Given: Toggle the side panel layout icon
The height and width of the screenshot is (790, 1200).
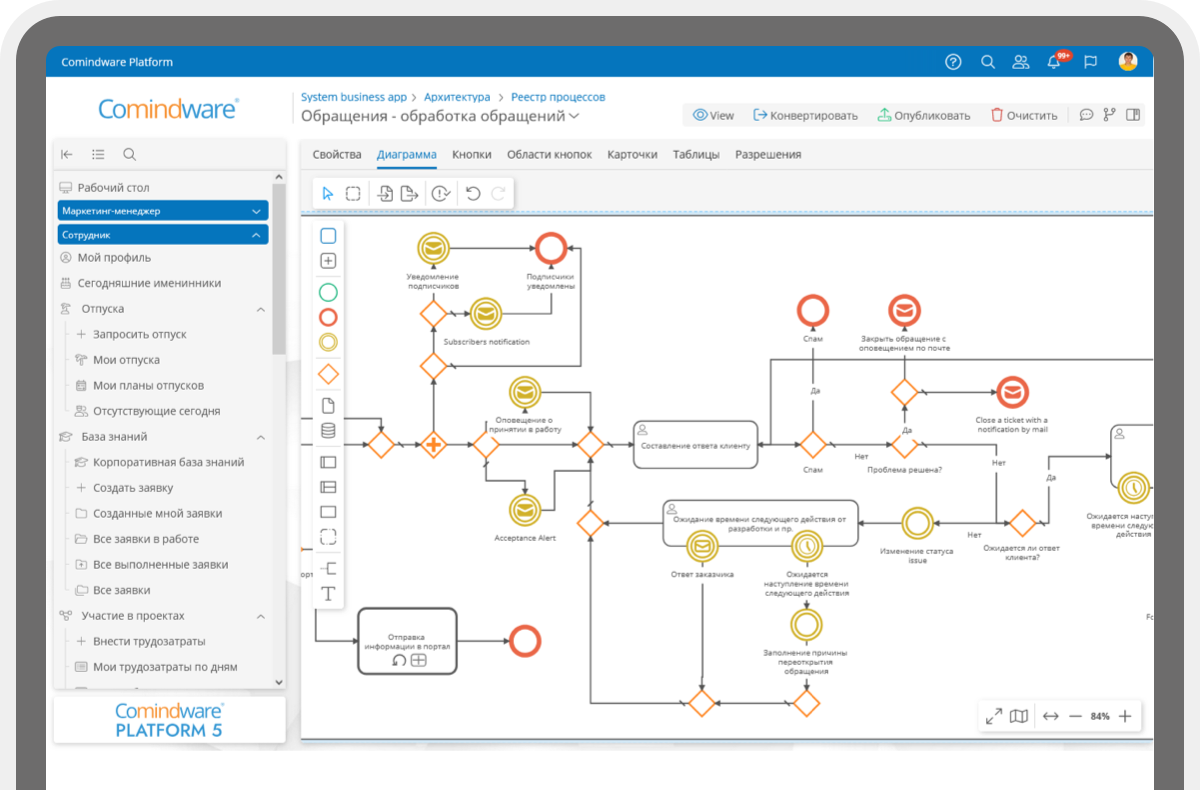Looking at the screenshot, I should pyautogui.click(x=1133, y=115).
